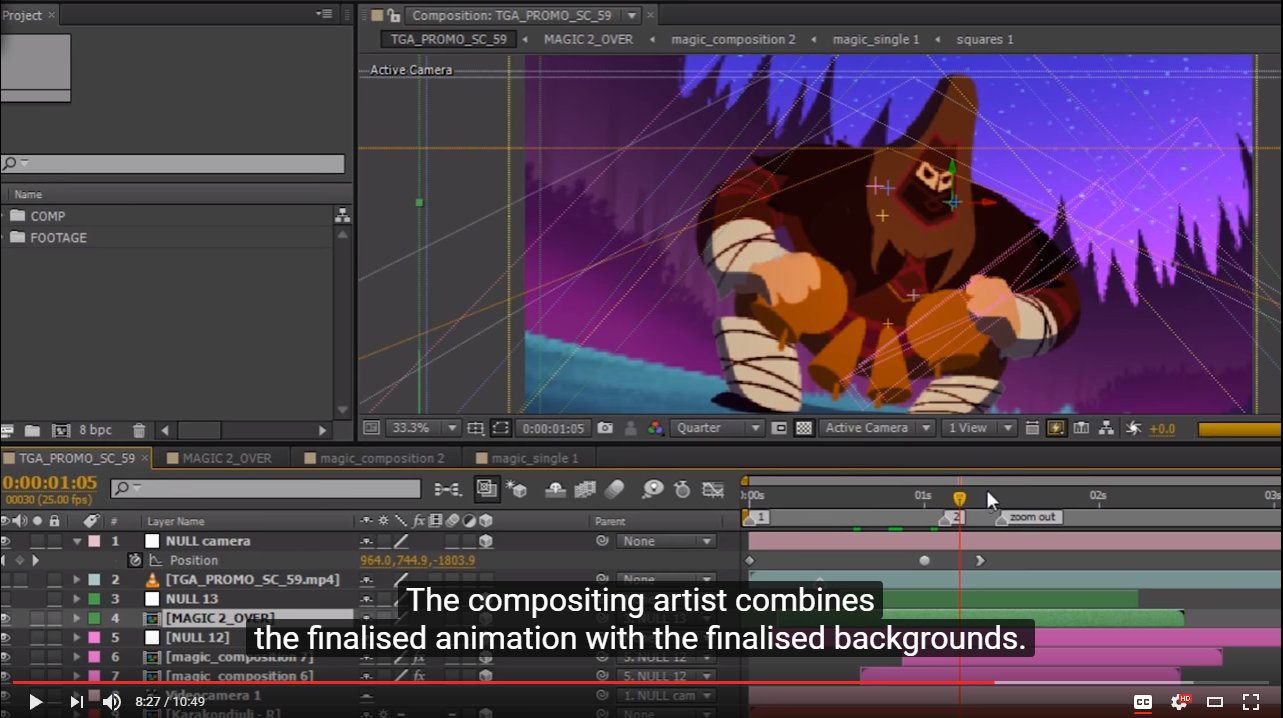Open Active Camera 3D view dropdown
1283x718 pixels.
coord(878,428)
